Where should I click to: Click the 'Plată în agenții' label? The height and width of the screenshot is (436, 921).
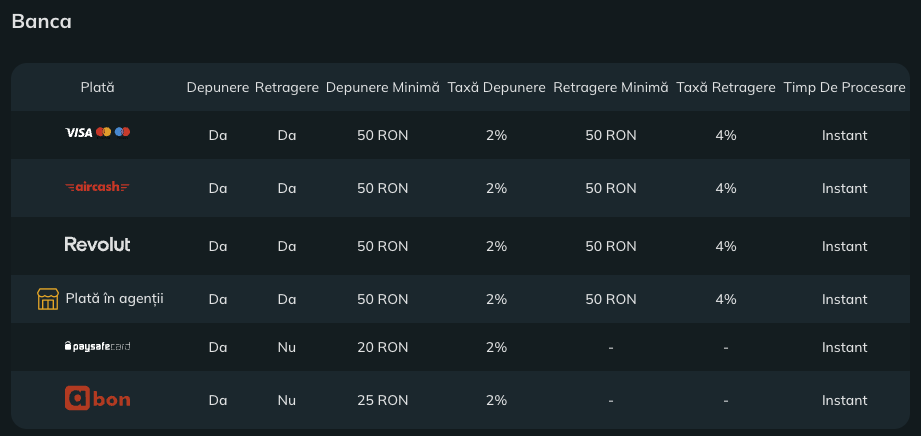click(115, 299)
